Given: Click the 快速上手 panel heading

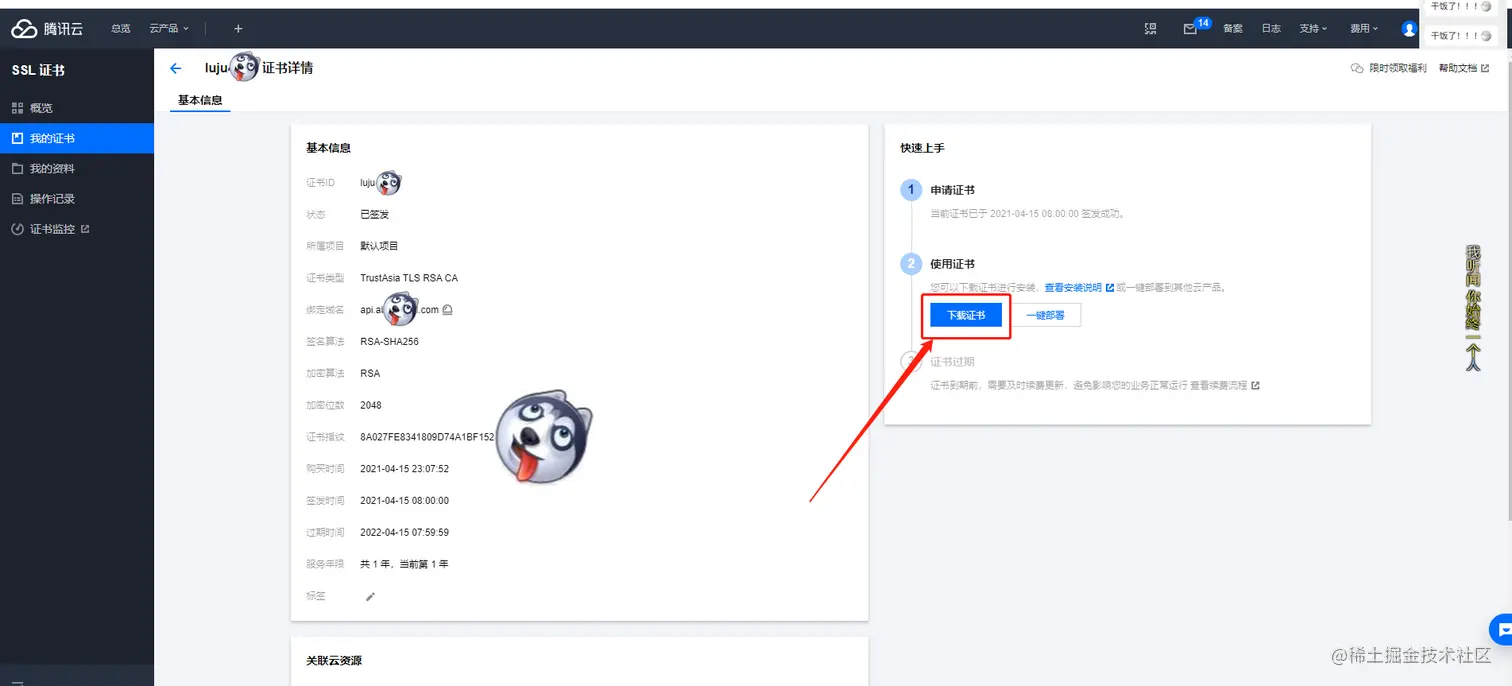Looking at the screenshot, I should click(922, 148).
